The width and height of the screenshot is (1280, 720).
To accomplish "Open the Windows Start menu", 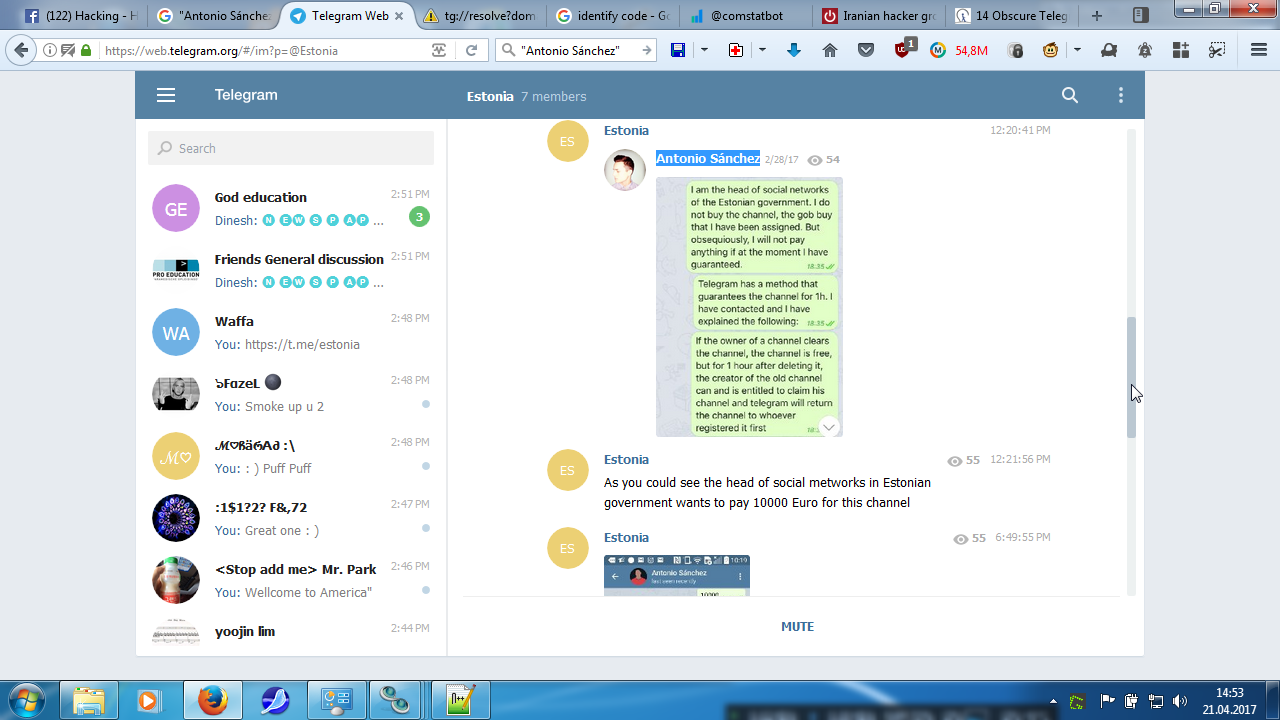I will (27, 700).
